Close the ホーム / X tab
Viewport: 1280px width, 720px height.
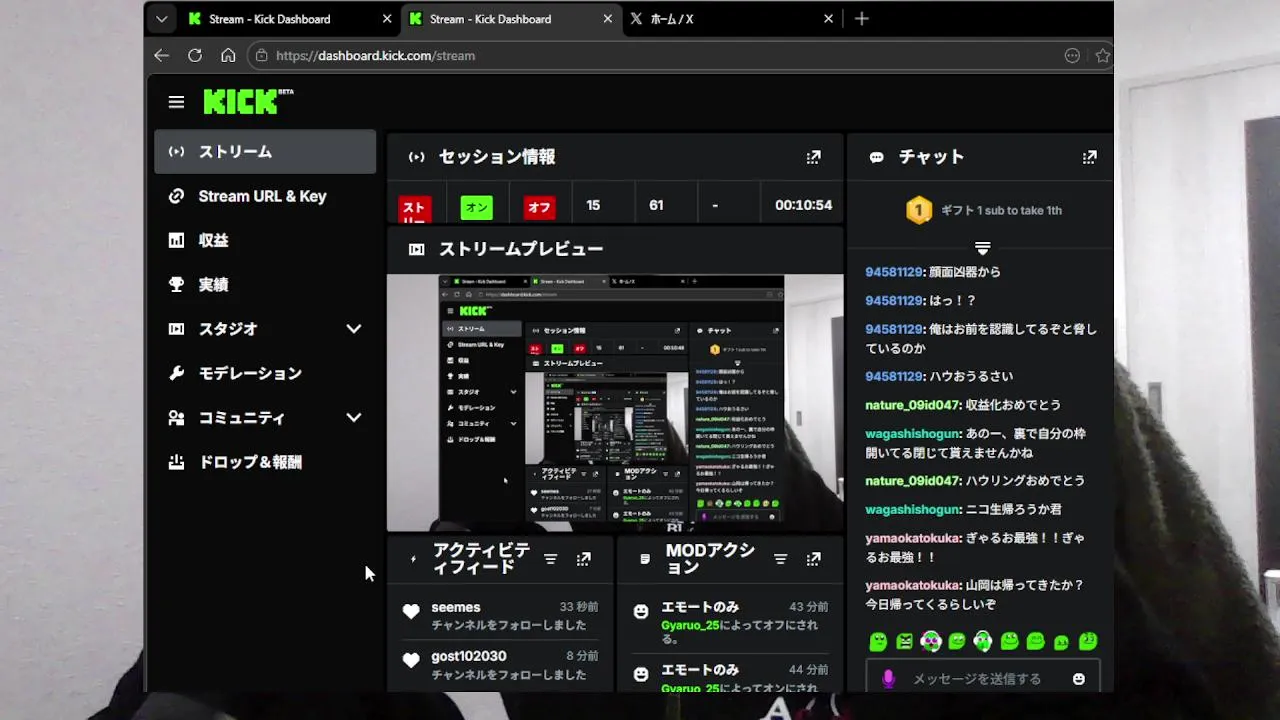(828, 19)
